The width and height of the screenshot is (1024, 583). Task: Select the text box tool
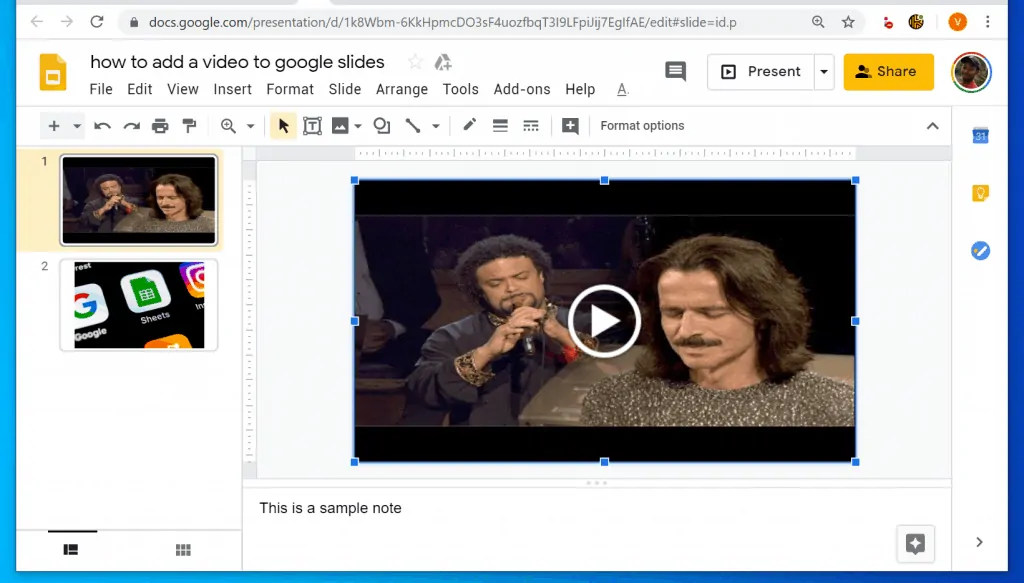(x=312, y=126)
